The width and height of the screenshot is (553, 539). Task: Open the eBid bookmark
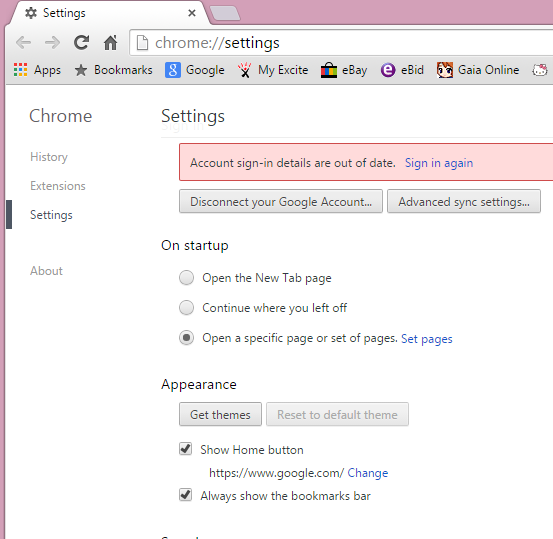point(402,70)
